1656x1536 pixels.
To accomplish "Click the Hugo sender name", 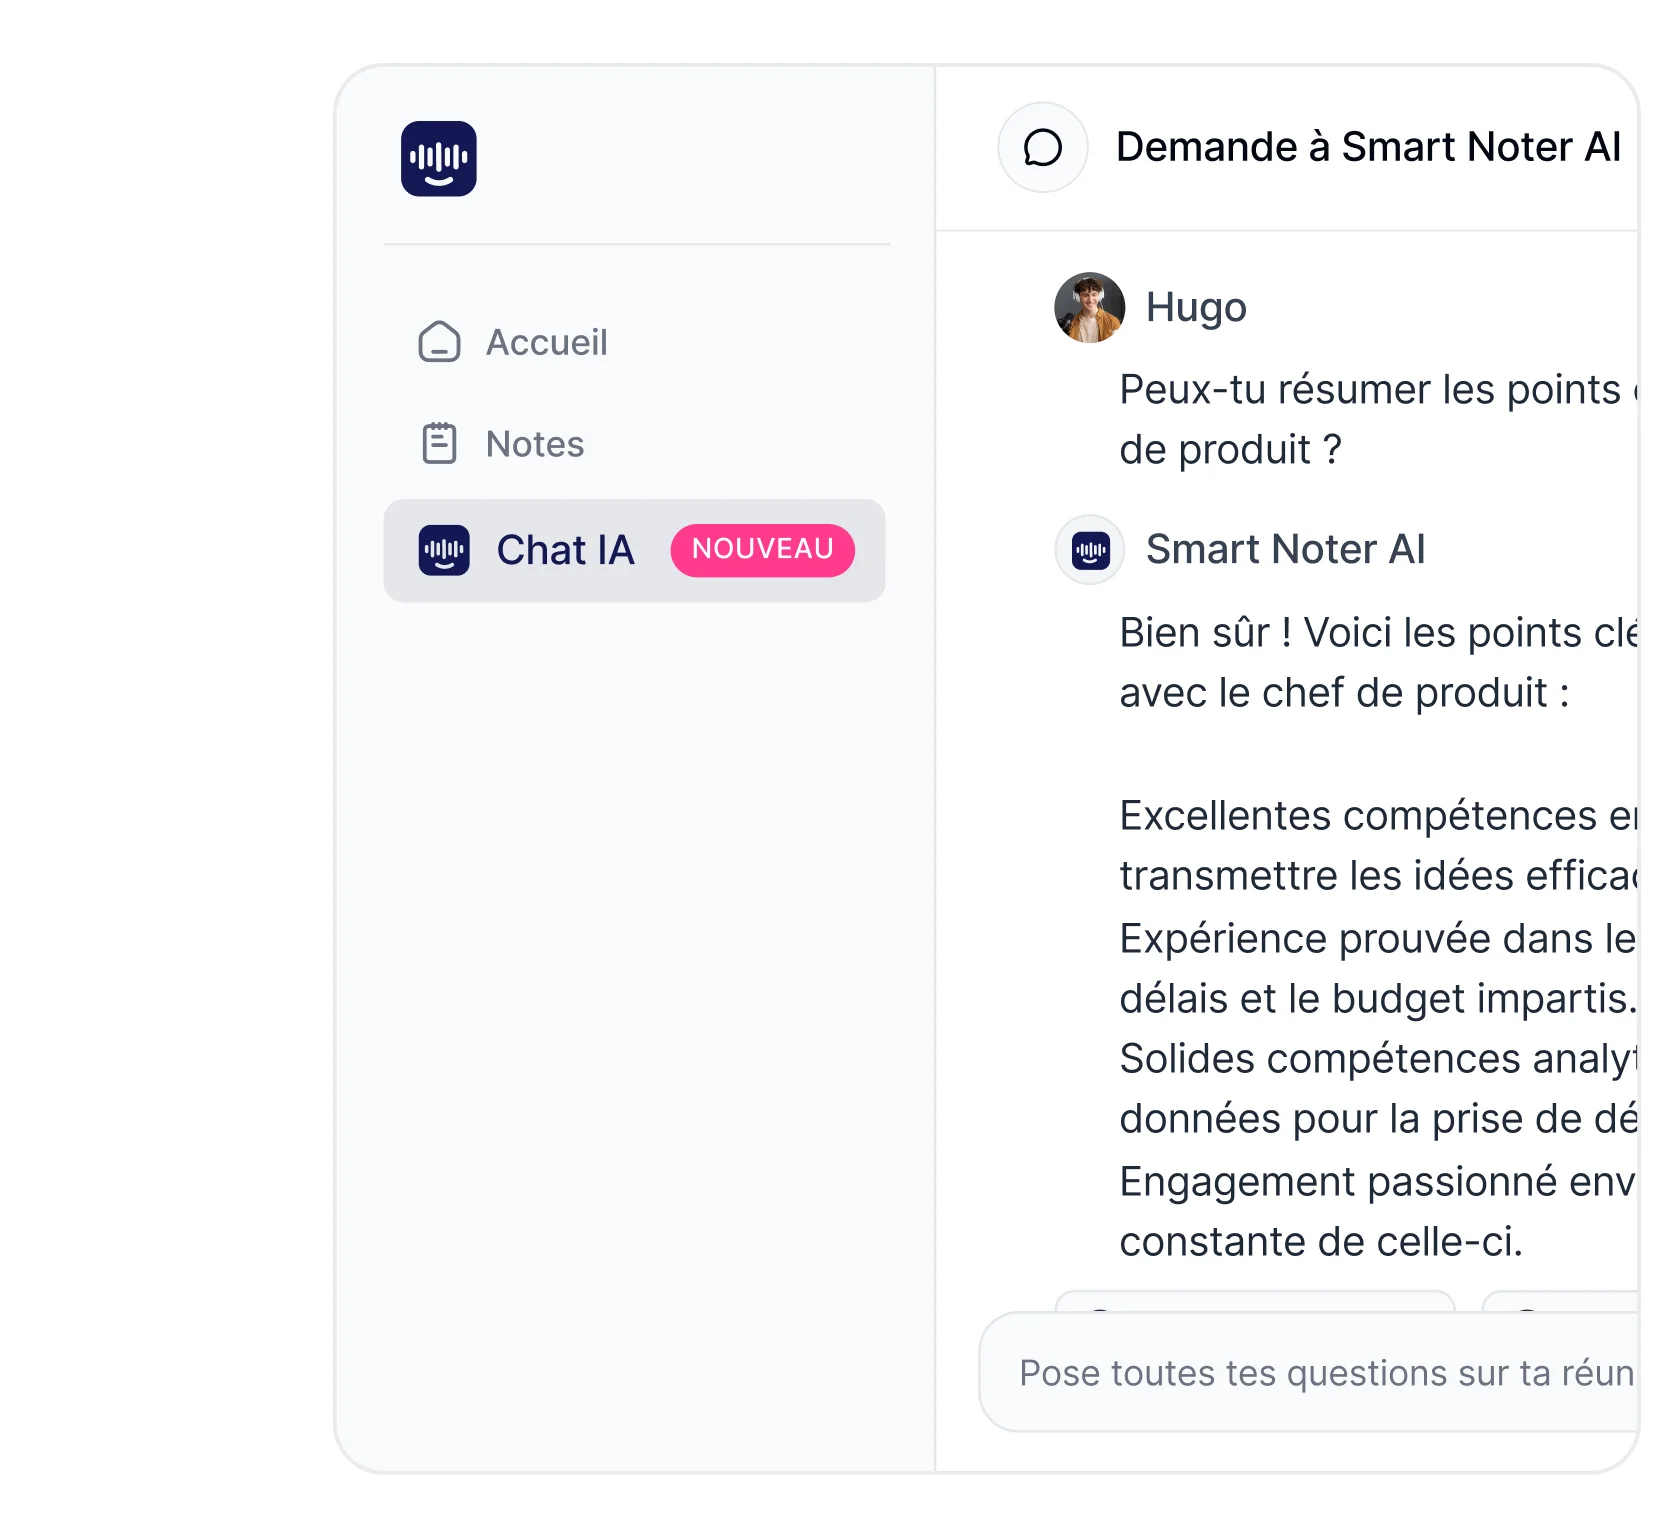I will (1196, 307).
